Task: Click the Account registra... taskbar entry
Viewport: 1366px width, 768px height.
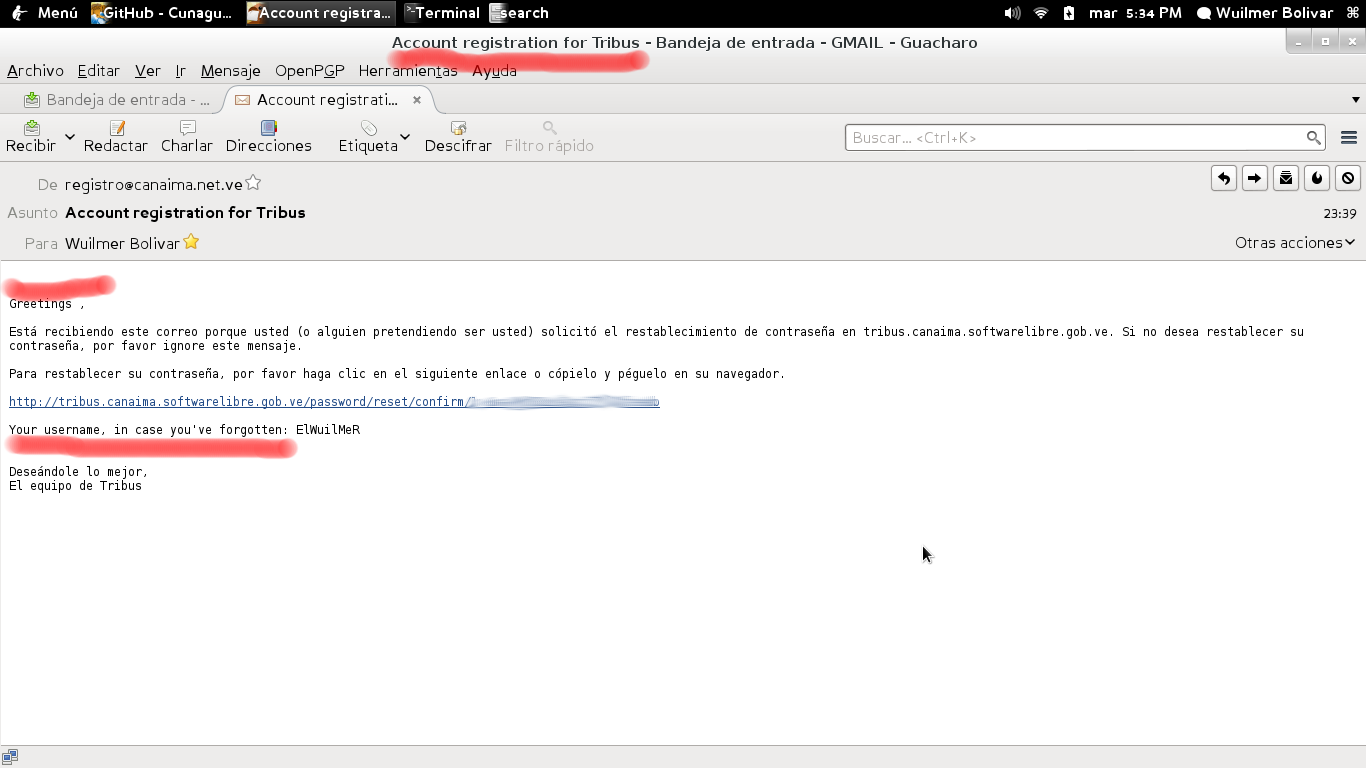Action: coord(320,13)
